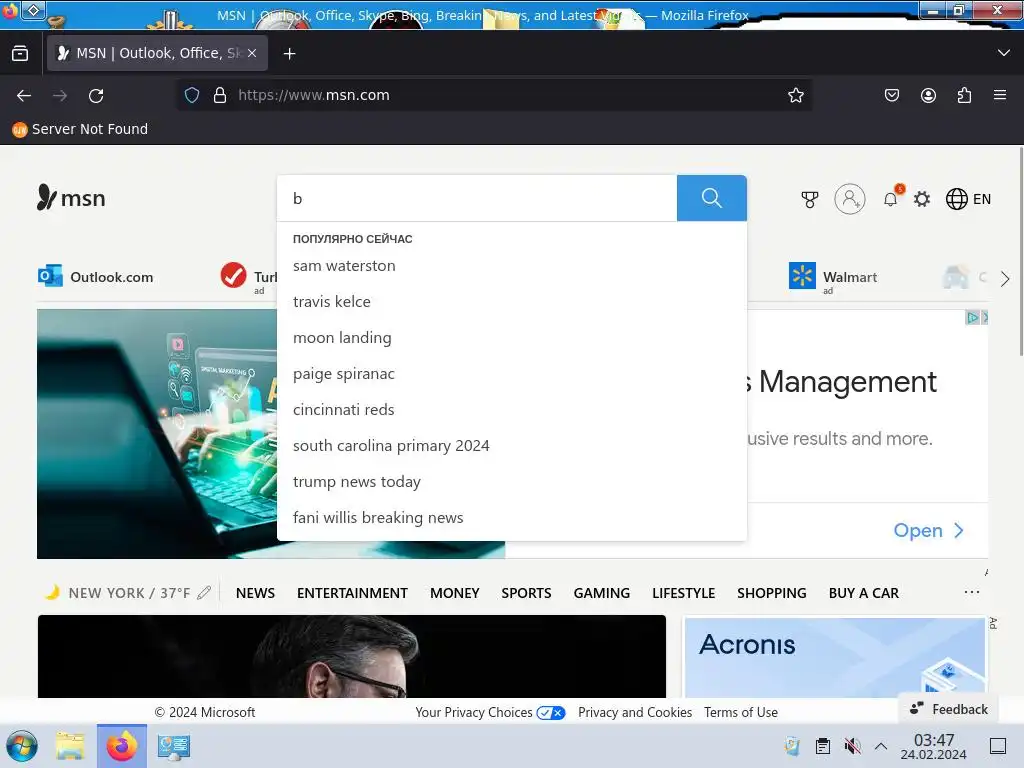Open the Firefox hamburger menu
1024x768 pixels.
coord(1000,95)
